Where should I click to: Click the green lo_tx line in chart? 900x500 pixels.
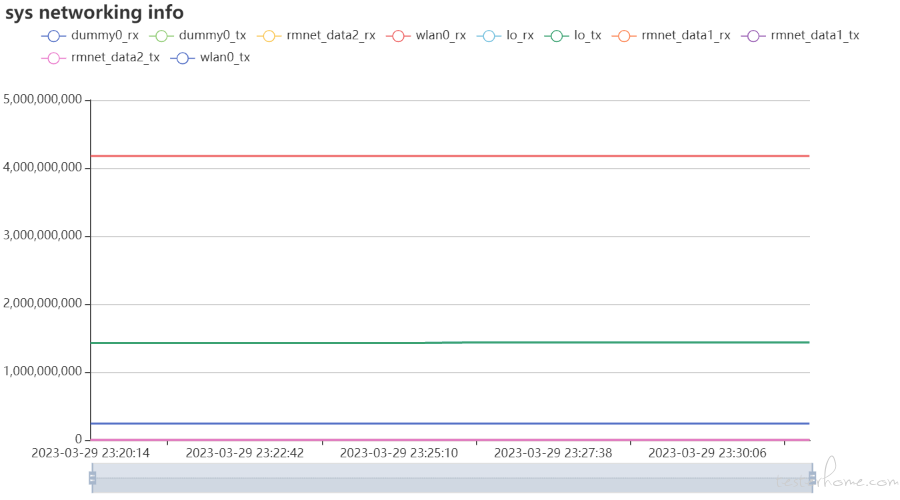pyautogui.click(x=450, y=343)
